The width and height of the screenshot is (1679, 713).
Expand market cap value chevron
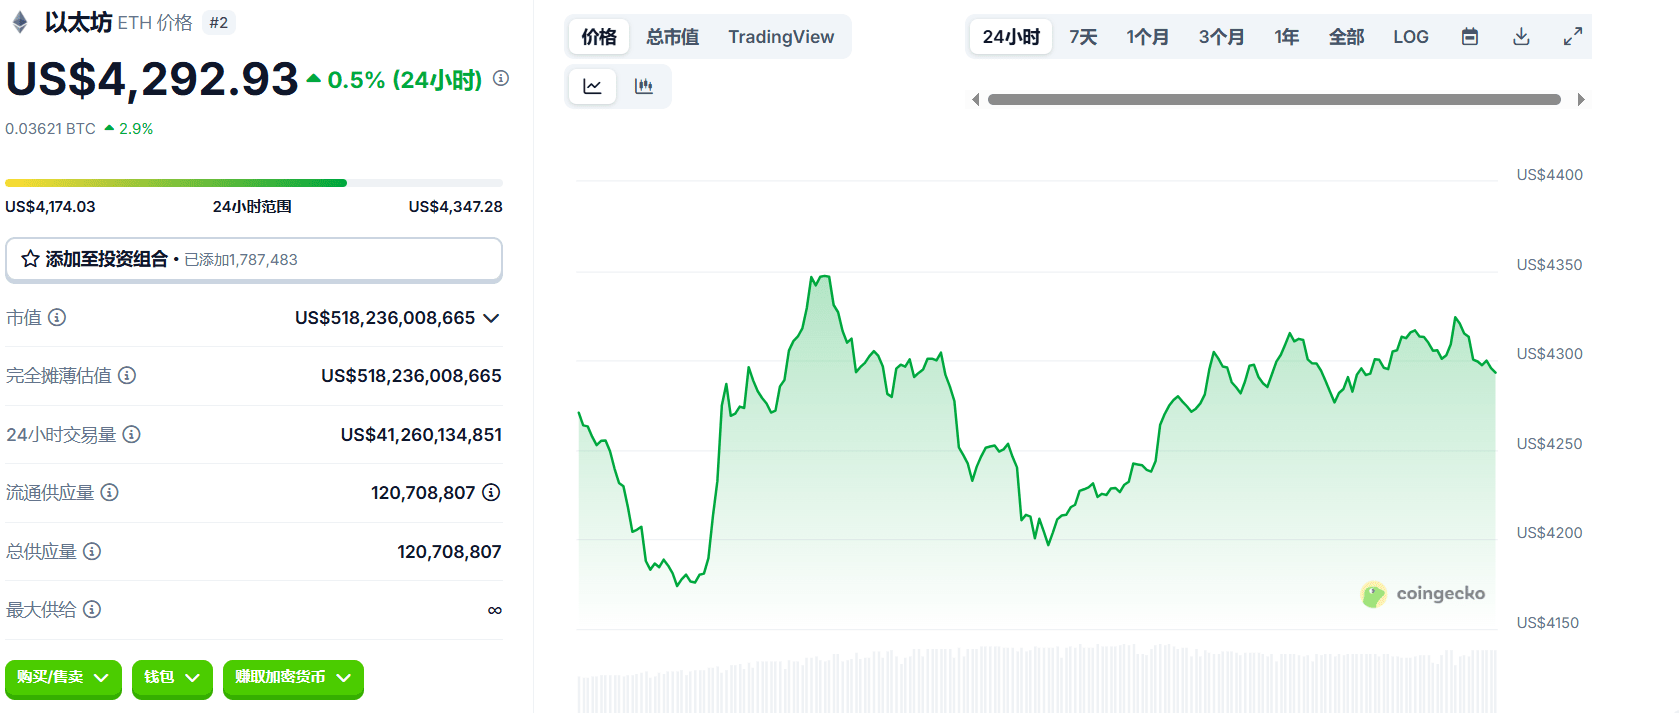(491, 318)
